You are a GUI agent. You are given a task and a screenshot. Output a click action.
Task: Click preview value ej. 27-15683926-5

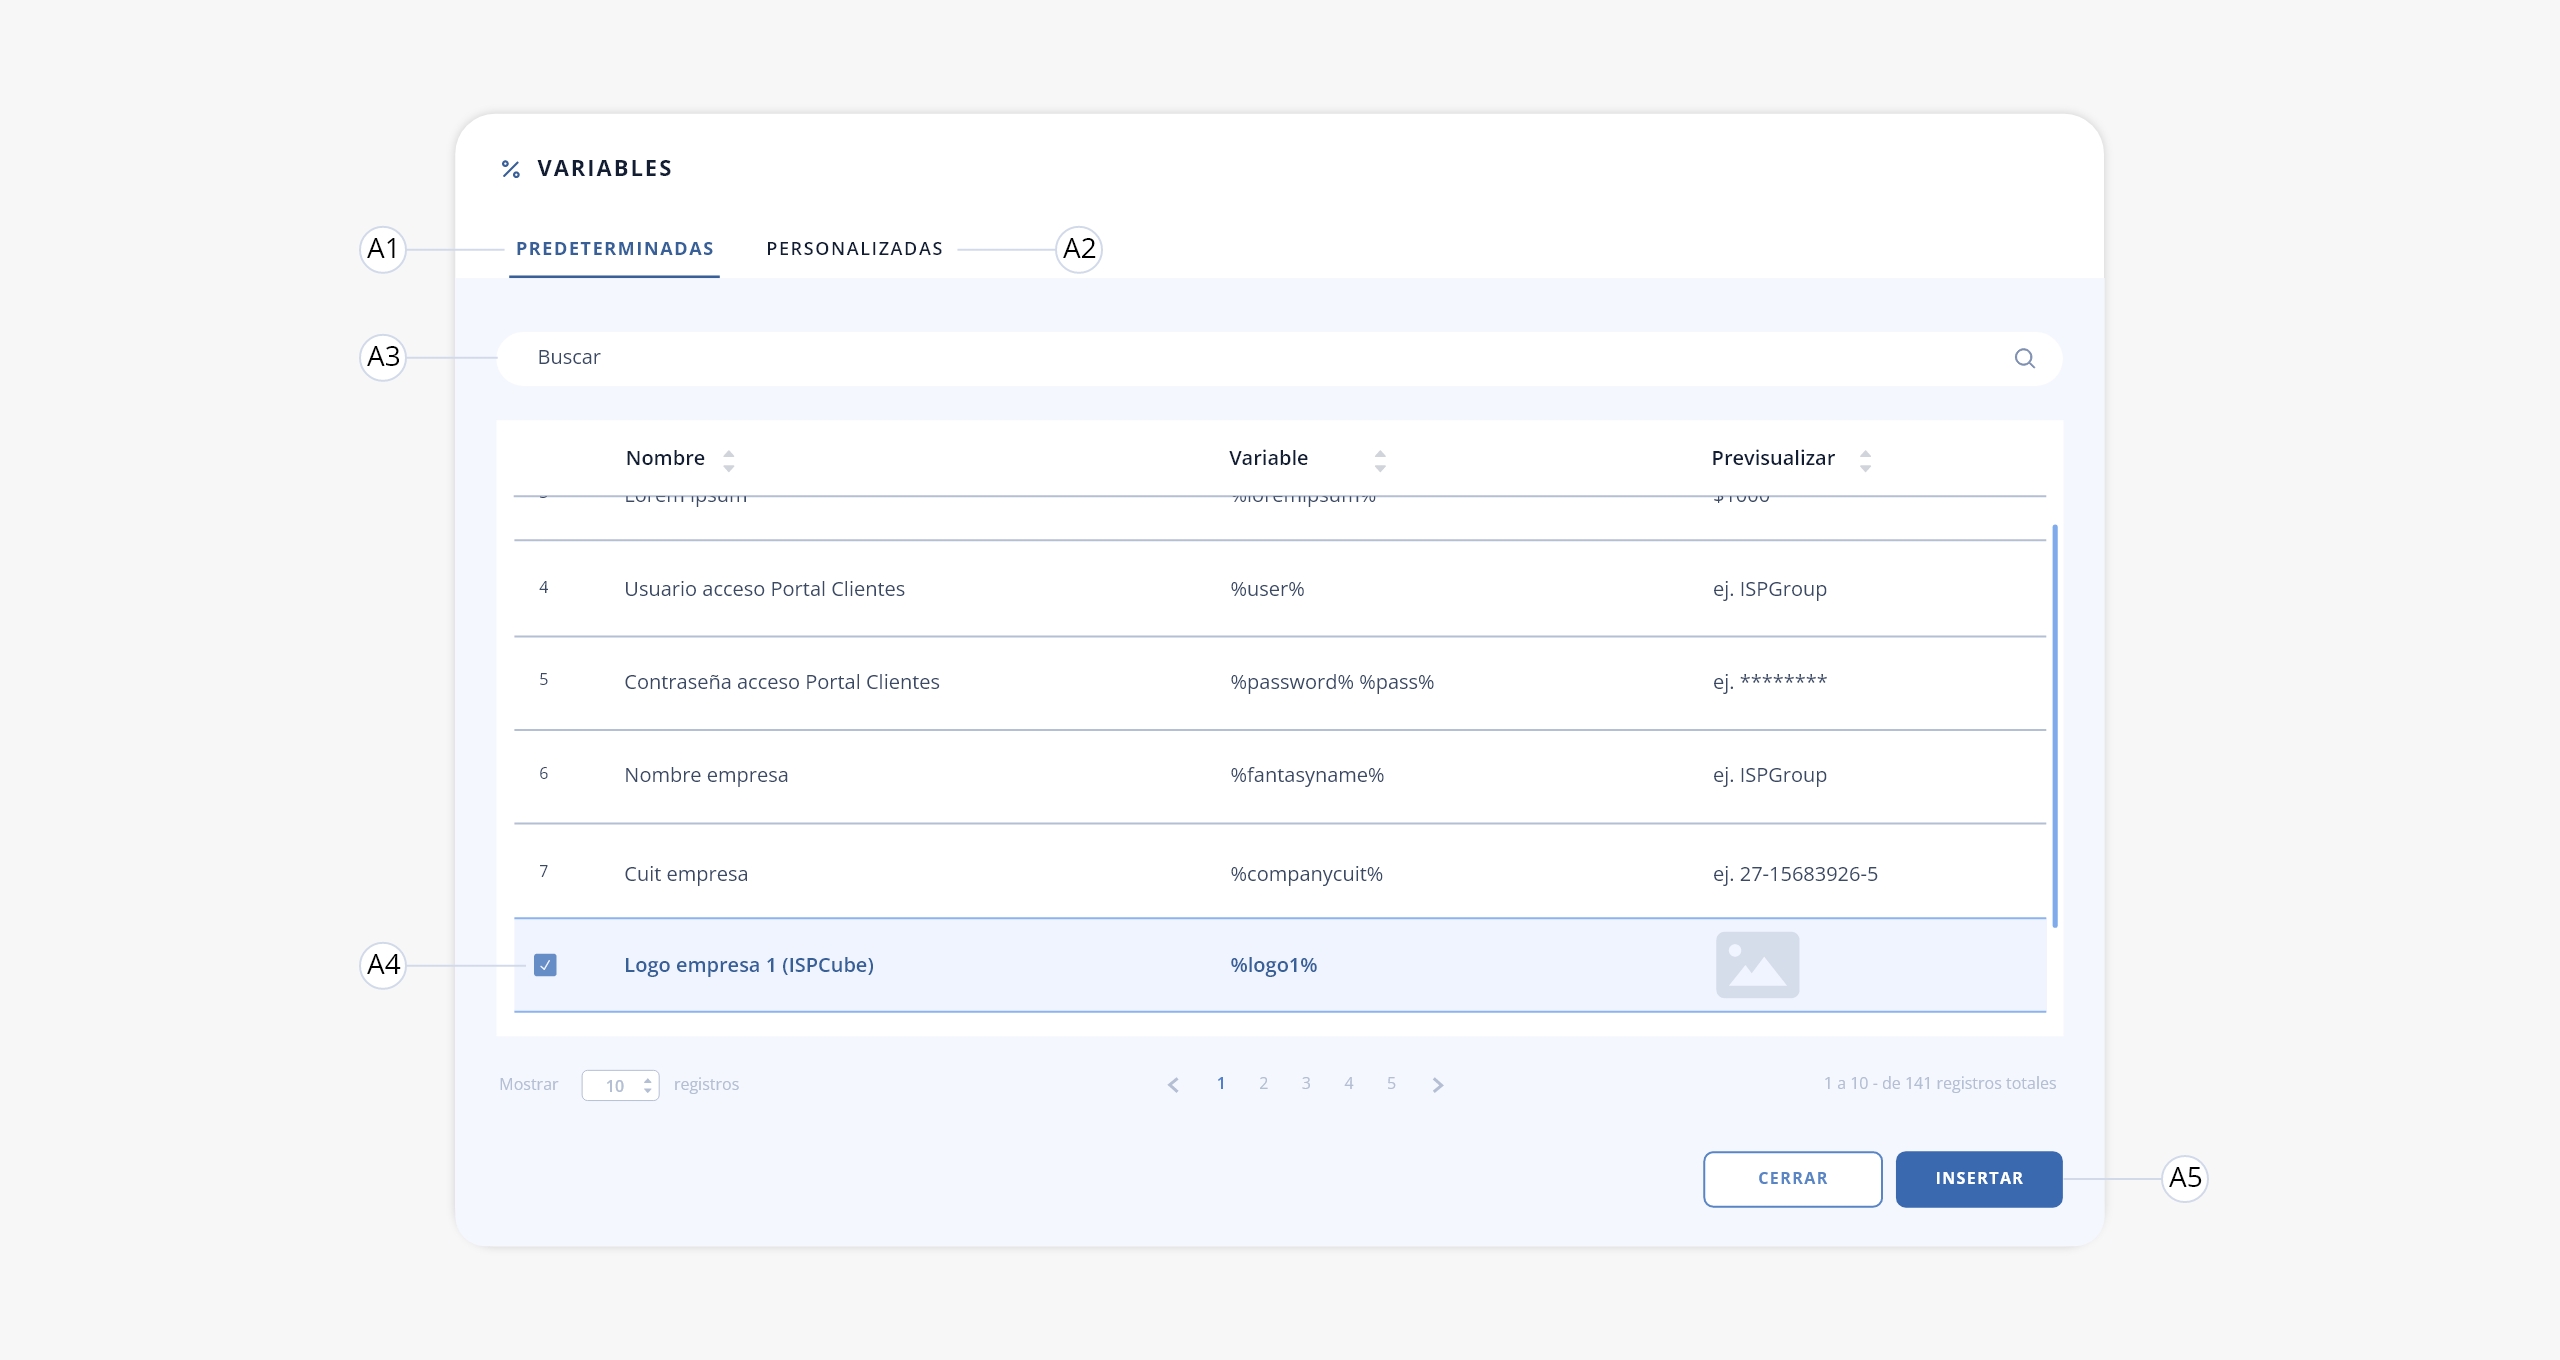tap(1795, 874)
